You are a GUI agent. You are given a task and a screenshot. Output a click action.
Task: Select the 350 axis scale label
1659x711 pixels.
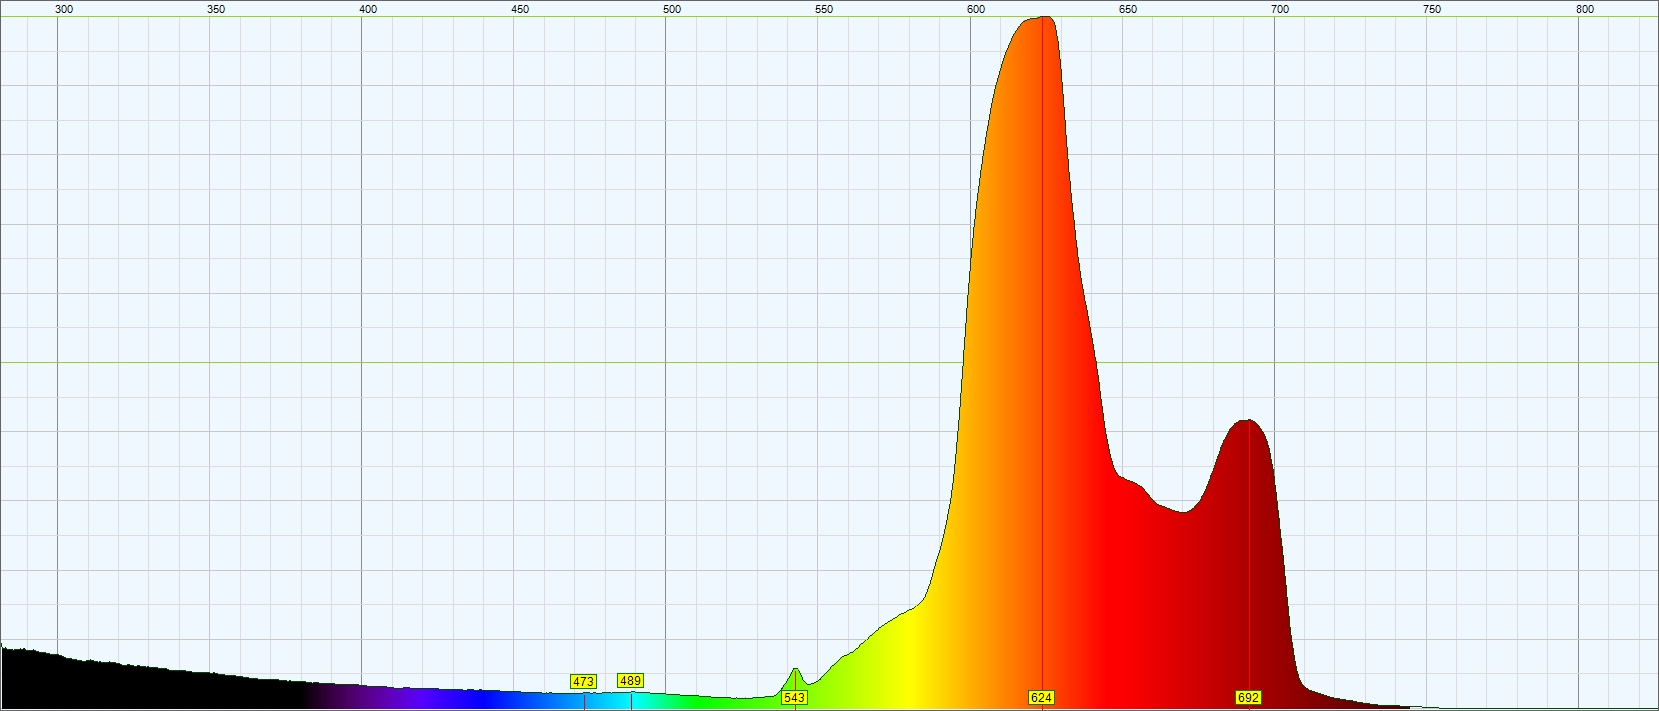(x=216, y=9)
